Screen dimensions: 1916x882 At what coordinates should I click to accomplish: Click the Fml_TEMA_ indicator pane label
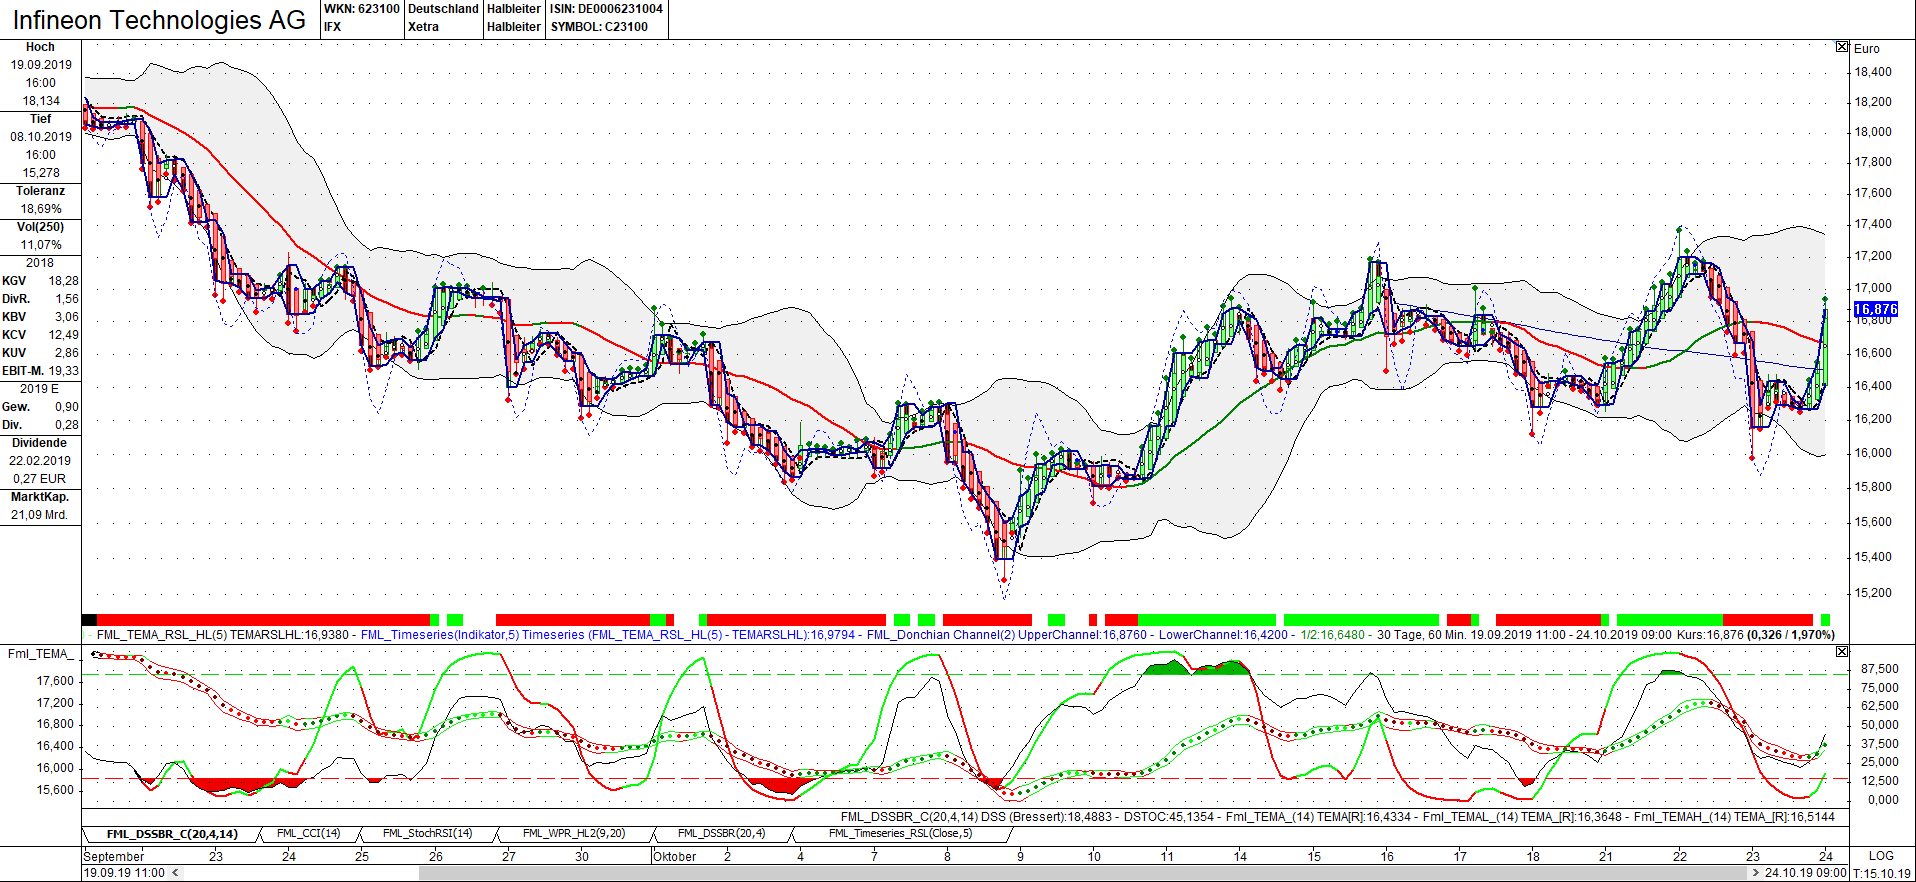40,654
